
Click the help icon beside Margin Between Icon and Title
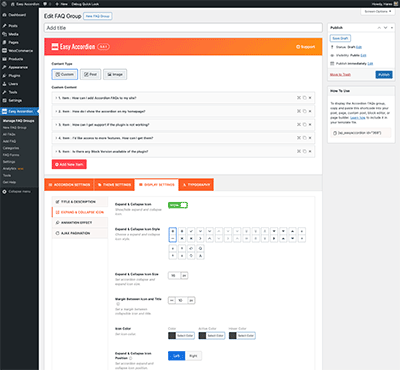118,304
